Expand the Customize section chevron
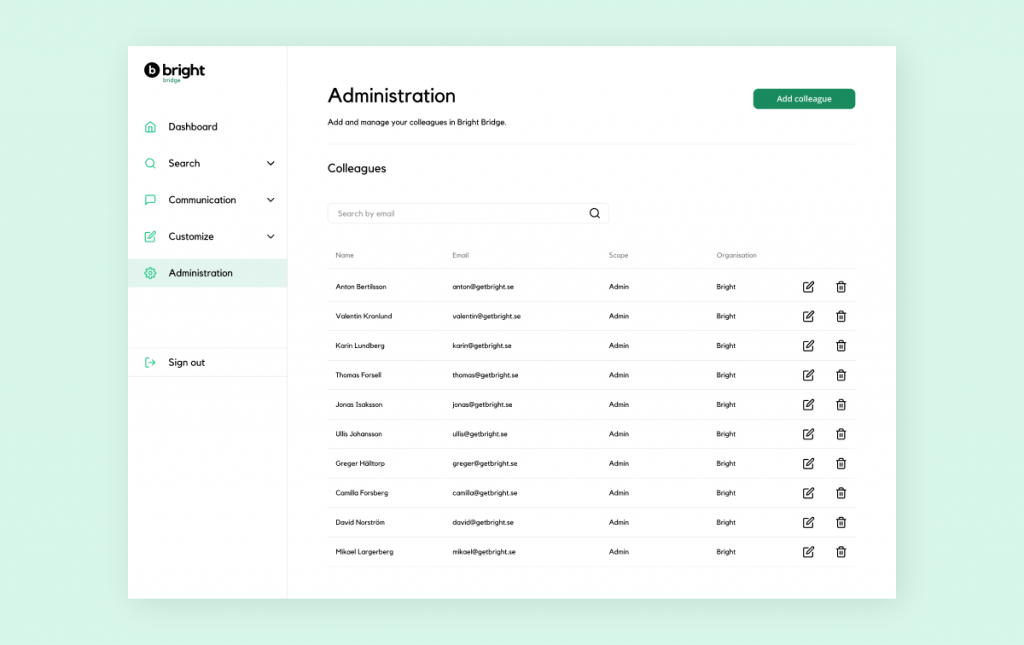This screenshot has width=1024, height=645. (x=270, y=236)
